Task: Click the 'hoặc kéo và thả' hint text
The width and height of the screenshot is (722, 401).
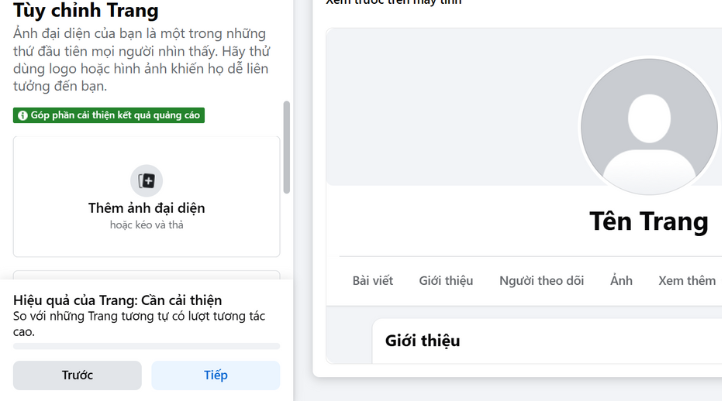Action: tap(146, 225)
